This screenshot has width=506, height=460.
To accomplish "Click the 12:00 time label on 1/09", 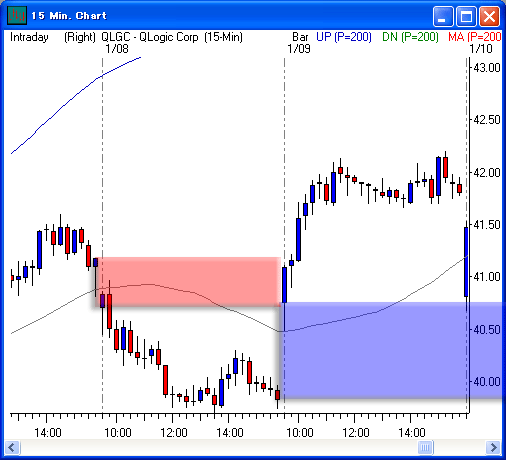I will click(356, 433).
